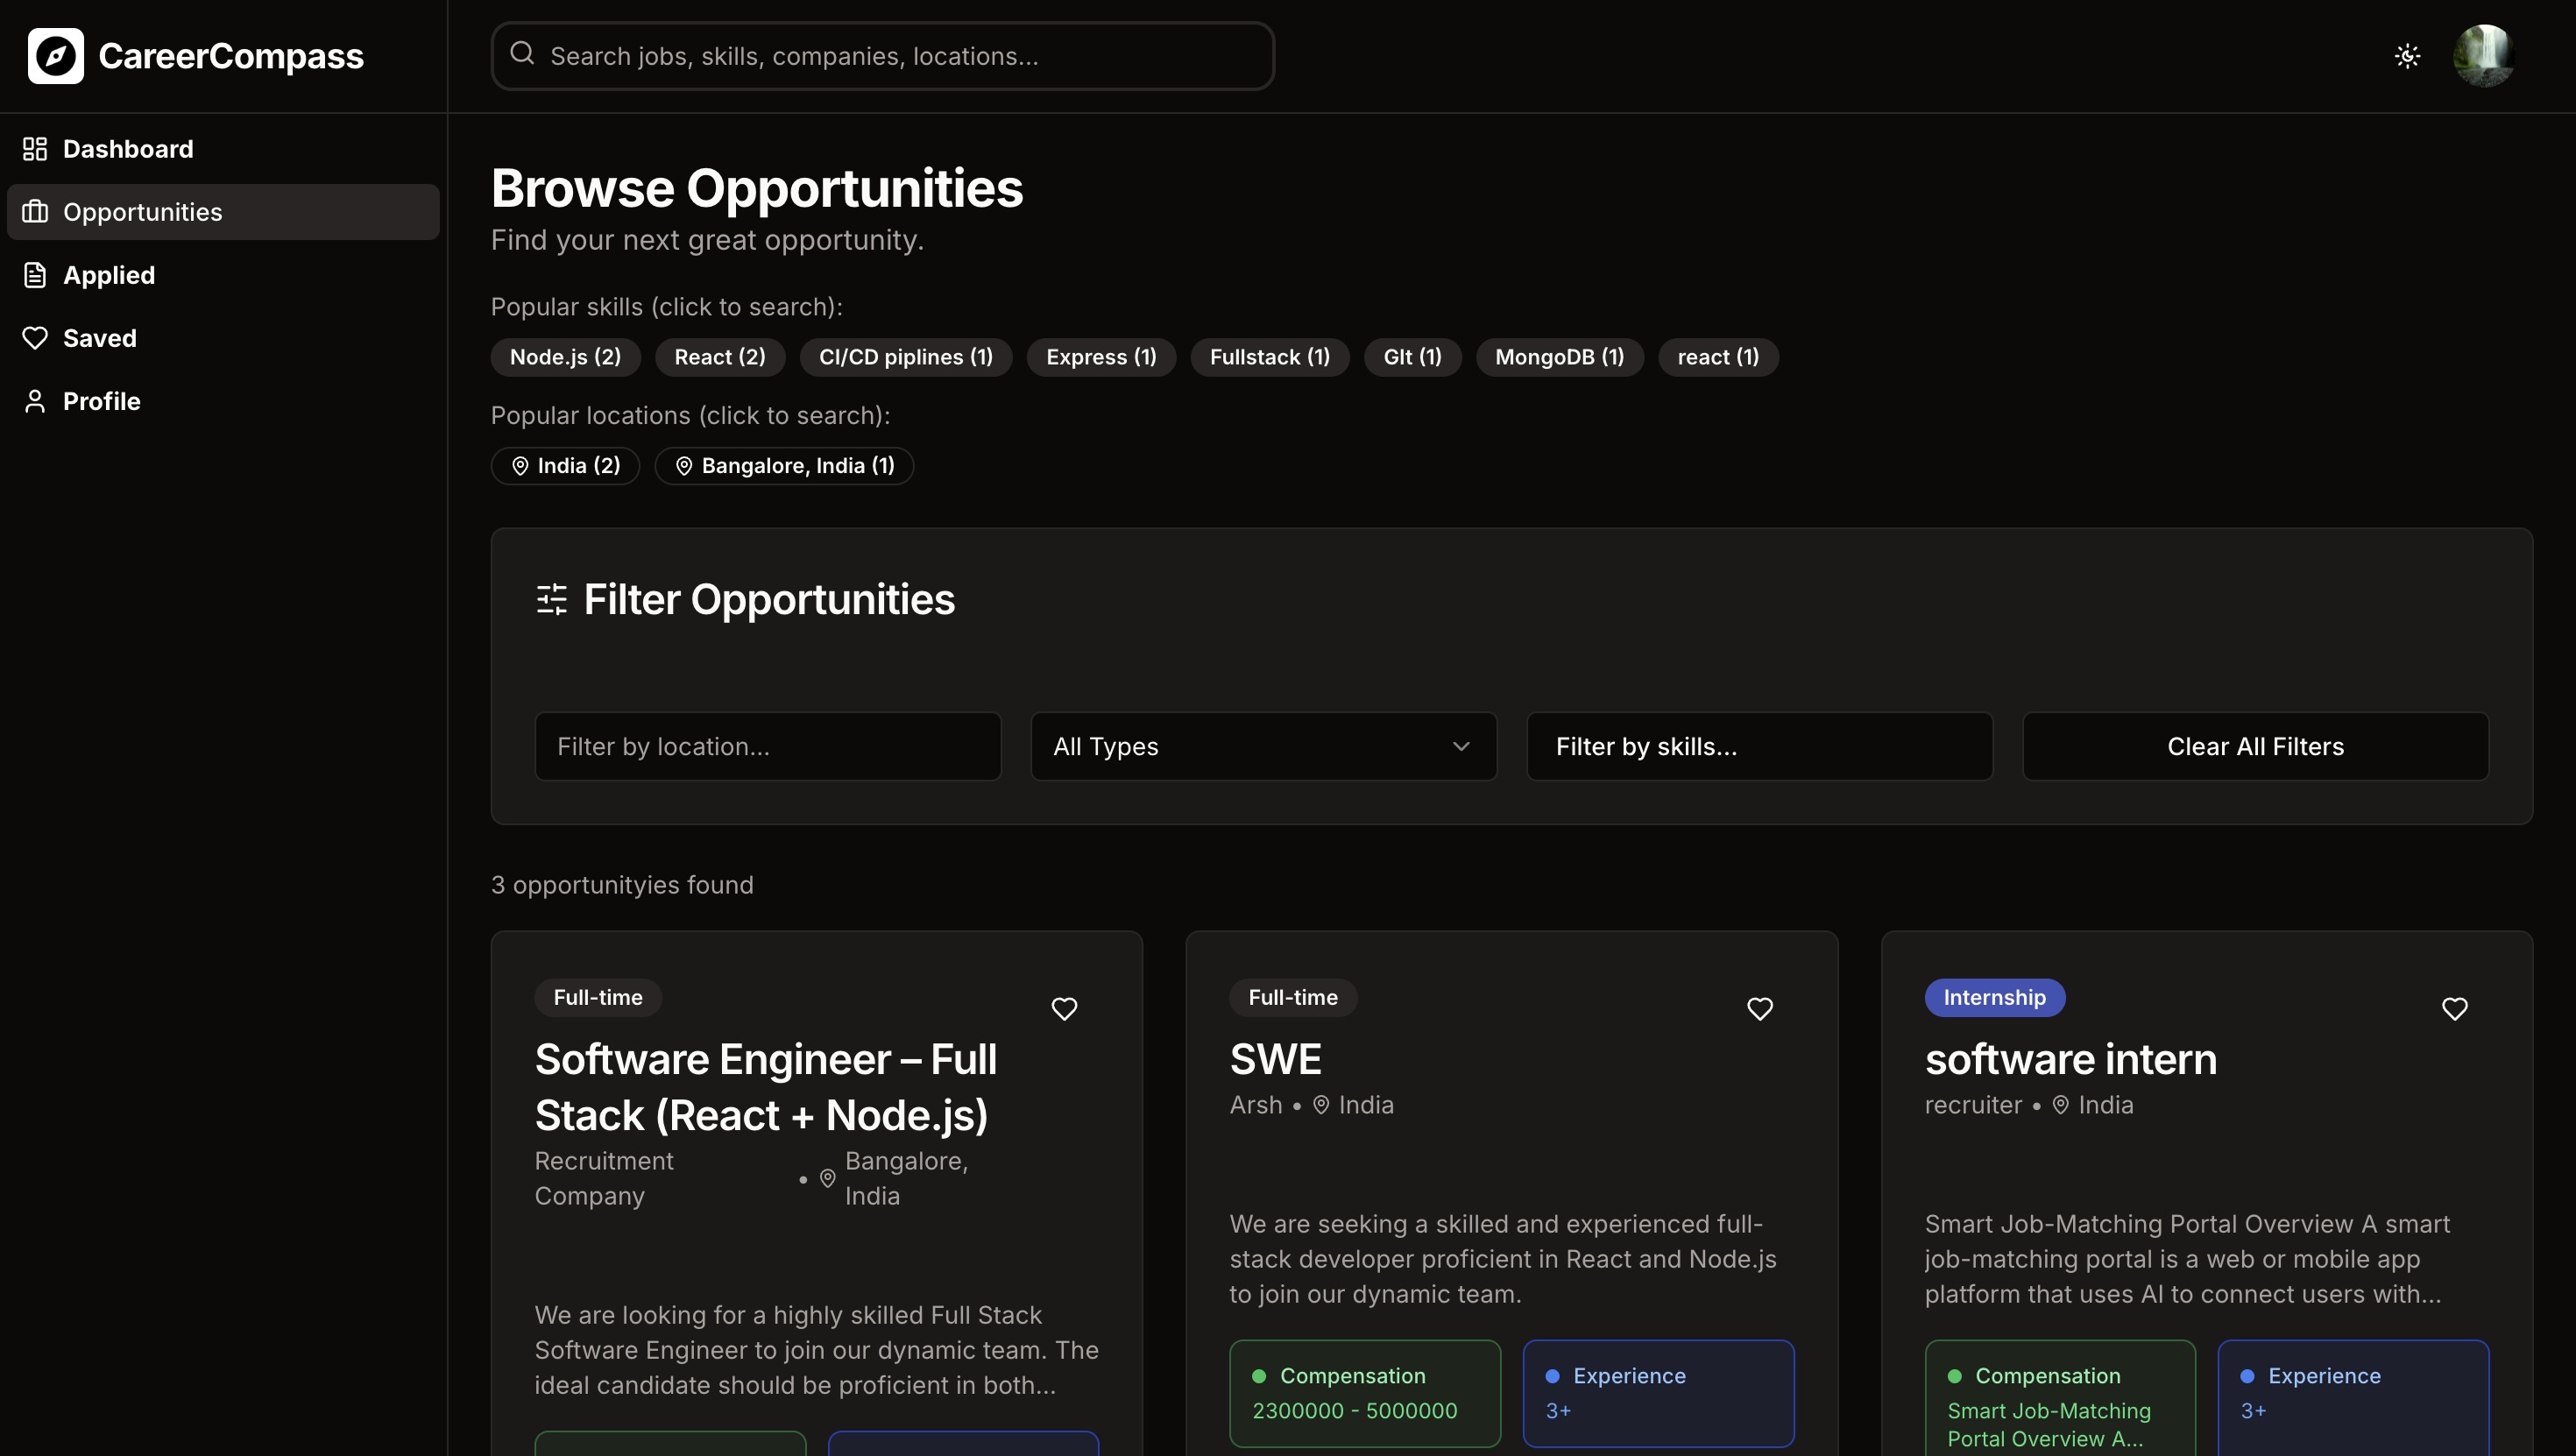The width and height of the screenshot is (2576, 1456).
Task: Heart the software intern listing
Action: point(2454,1008)
